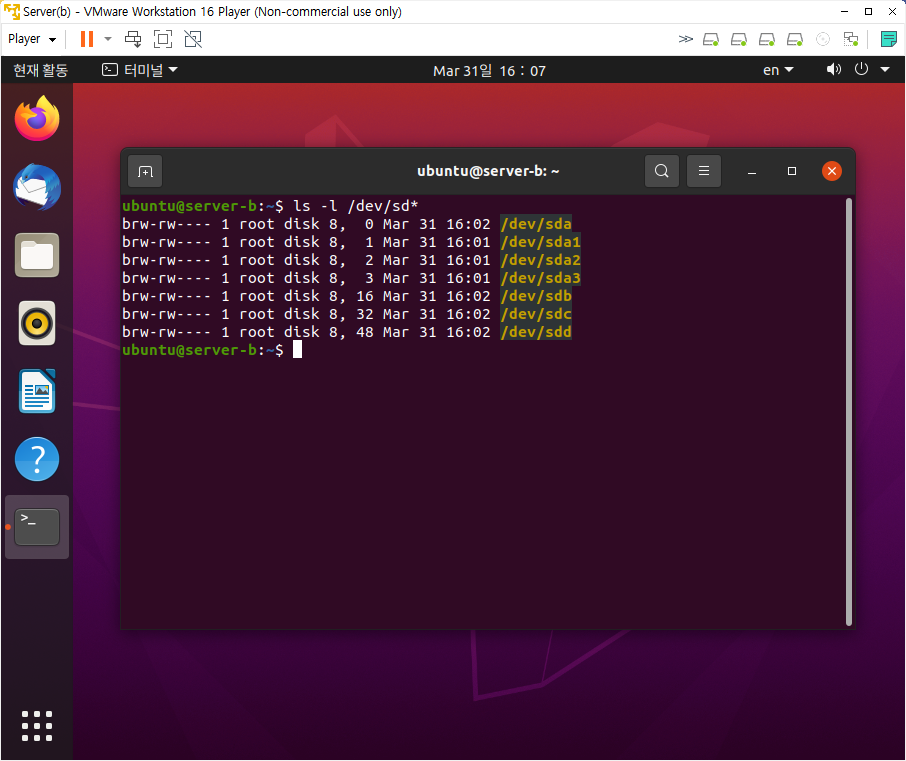
Task: Open the VMware message log note icon
Action: coord(889,39)
